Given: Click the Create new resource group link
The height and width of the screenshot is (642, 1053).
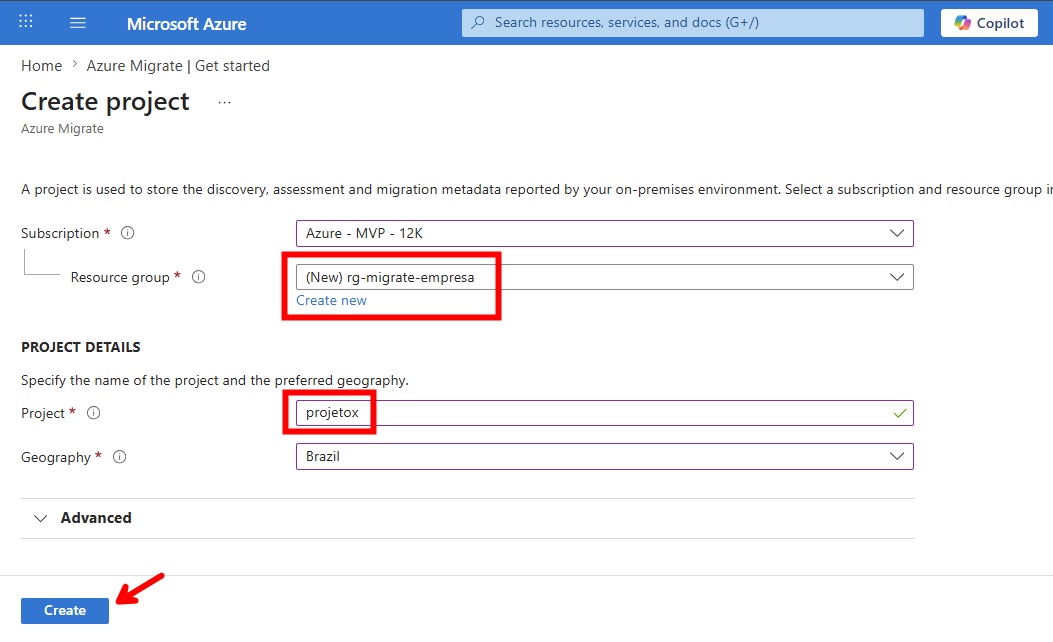Looking at the screenshot, I should pyautogui.click(x=332, y=301).
